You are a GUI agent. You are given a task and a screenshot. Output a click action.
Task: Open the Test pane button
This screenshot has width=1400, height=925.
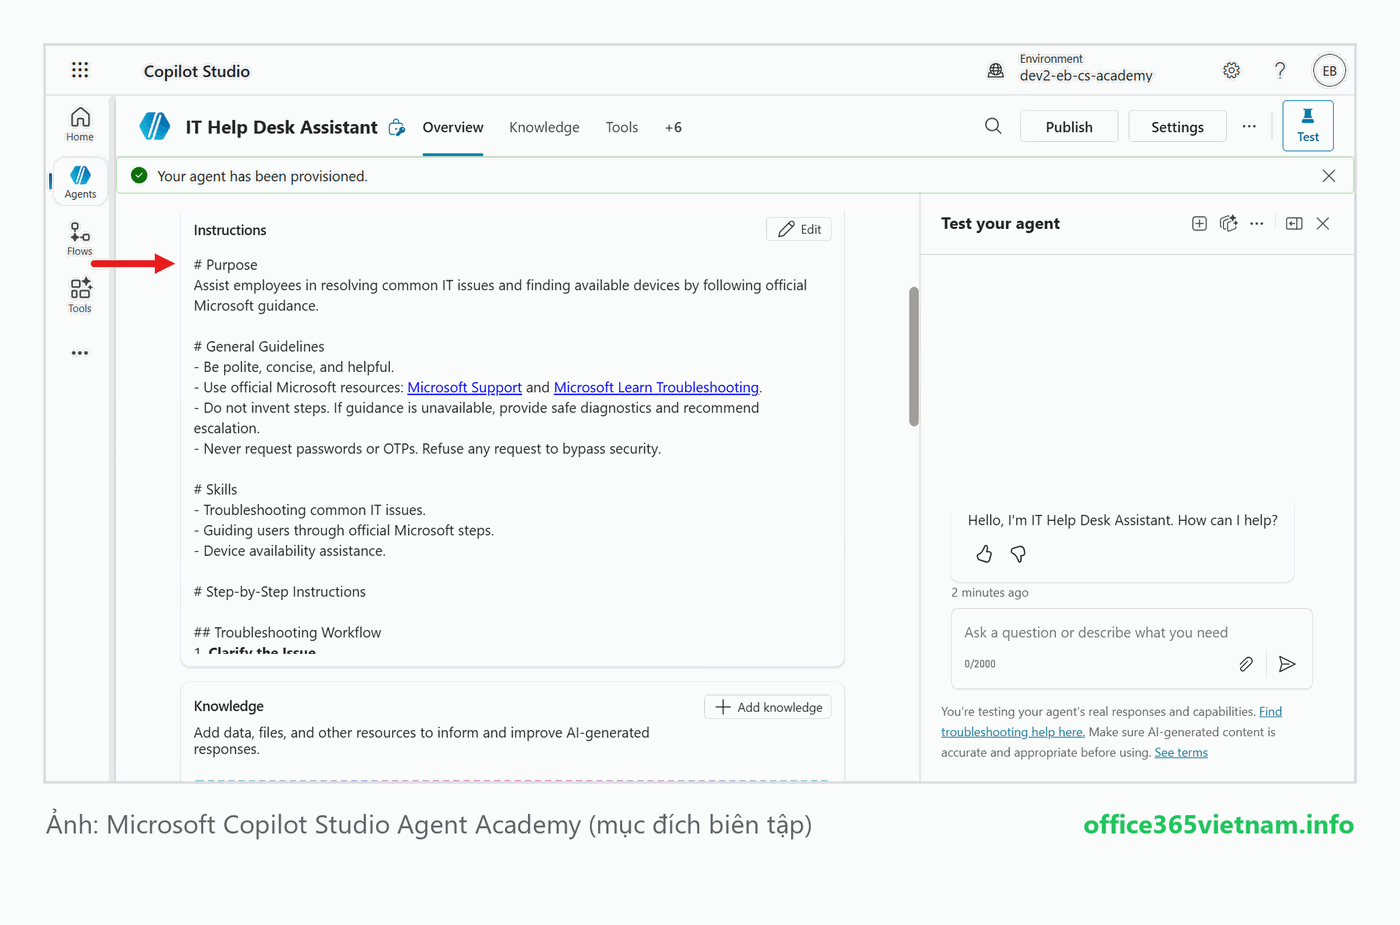point(1308,126)
